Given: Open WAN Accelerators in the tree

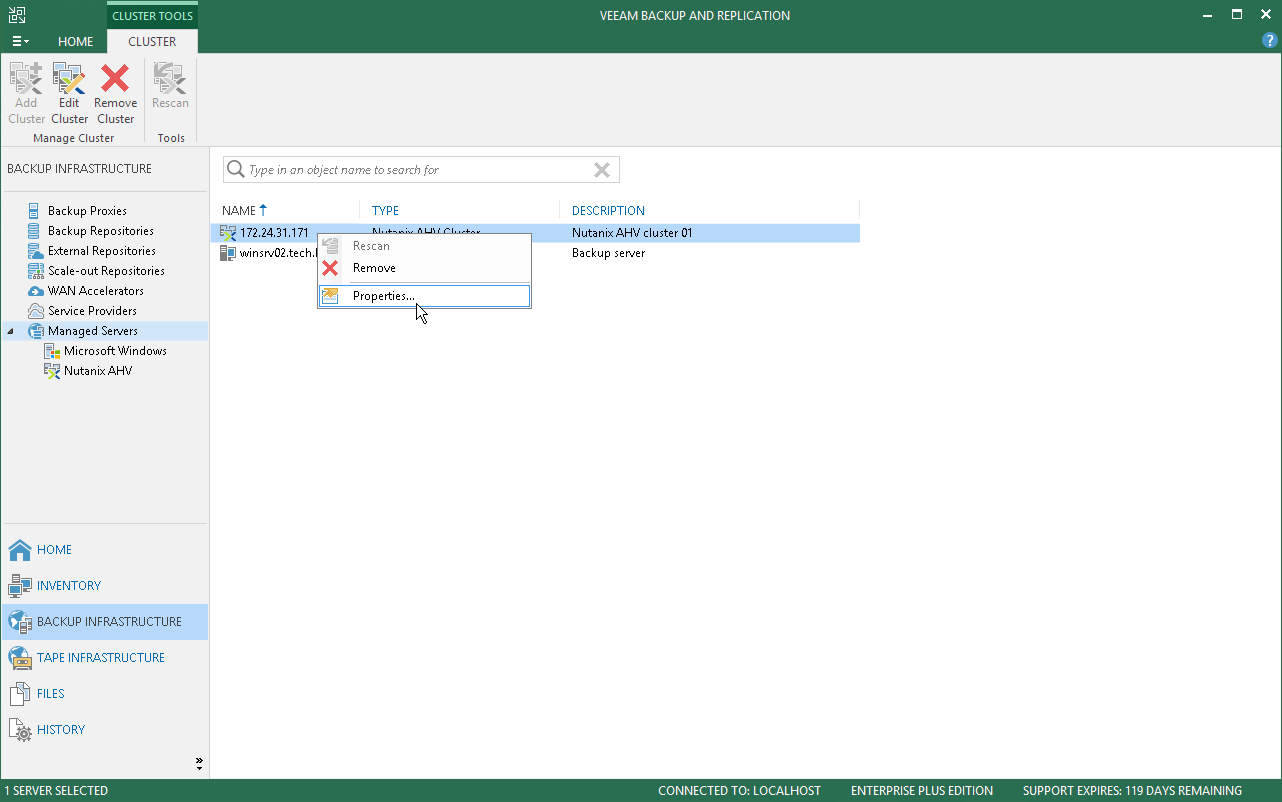Looking at the screenshot, I should pyautogui.click(x=96, y=291).
